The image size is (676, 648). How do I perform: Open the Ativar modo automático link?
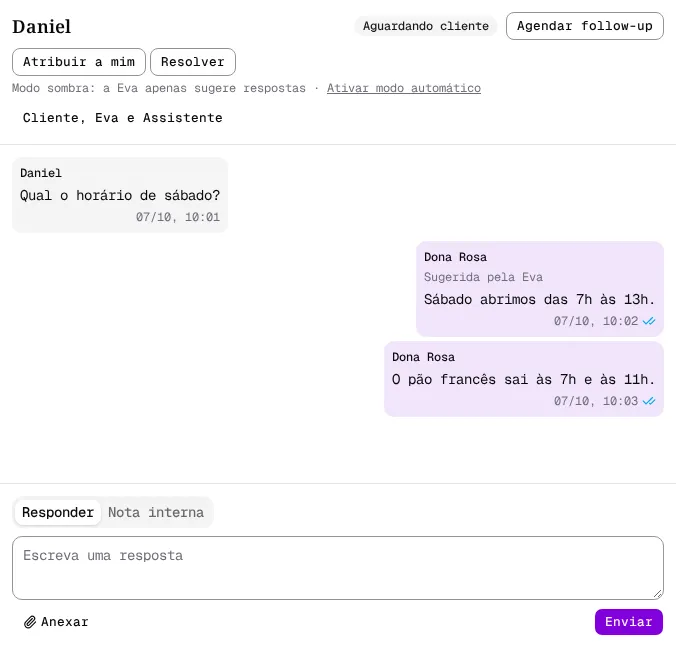point(404,88)
